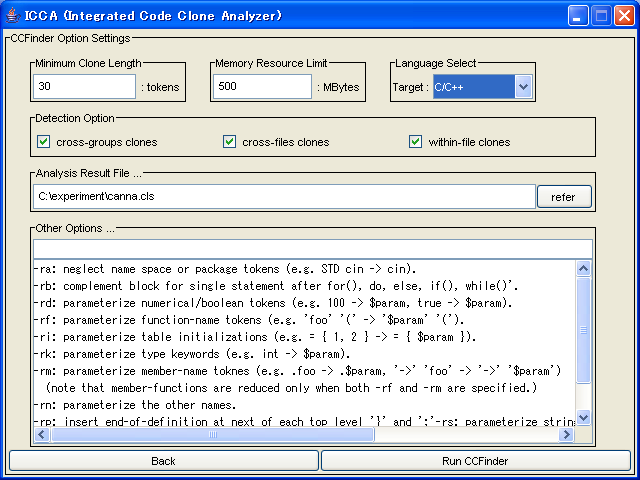Focus the Minimum Clone Length field
This screenshot has width=640, height=480.
(x=85, y=87)
